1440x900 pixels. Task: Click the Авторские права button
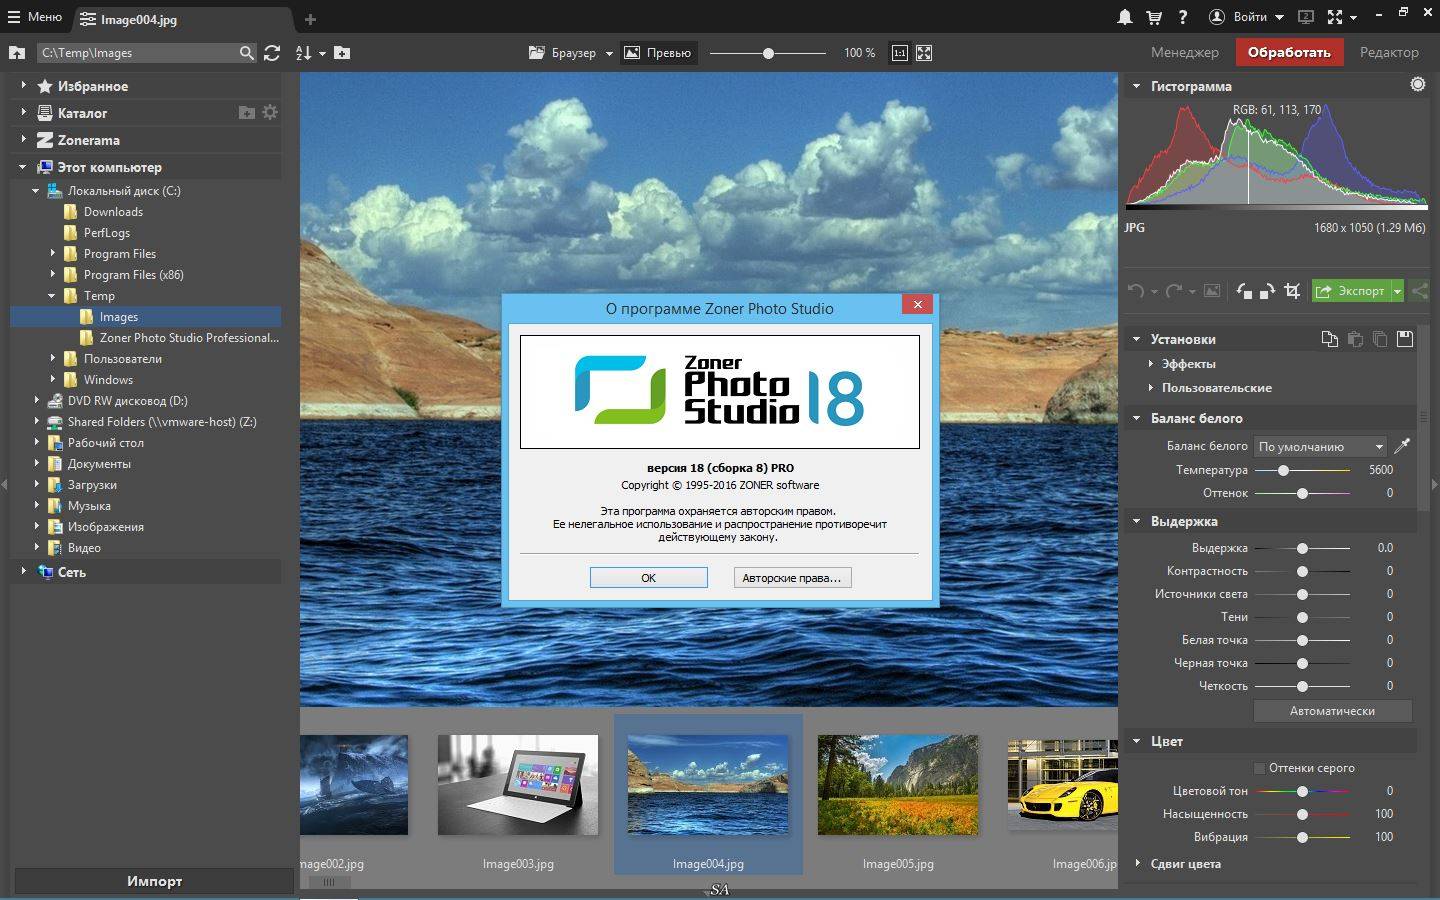pos(792,577)
